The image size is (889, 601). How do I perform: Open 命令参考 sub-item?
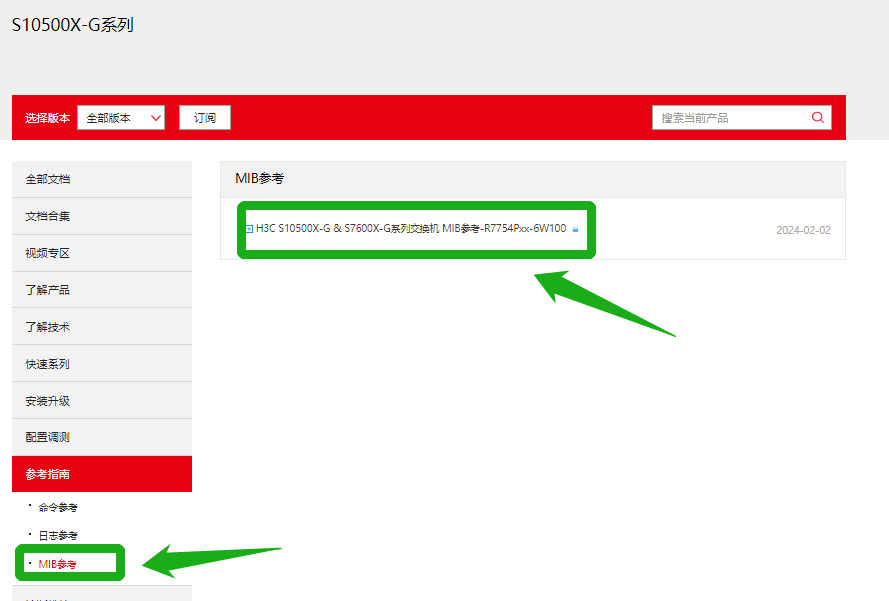[x=58, y=507]
